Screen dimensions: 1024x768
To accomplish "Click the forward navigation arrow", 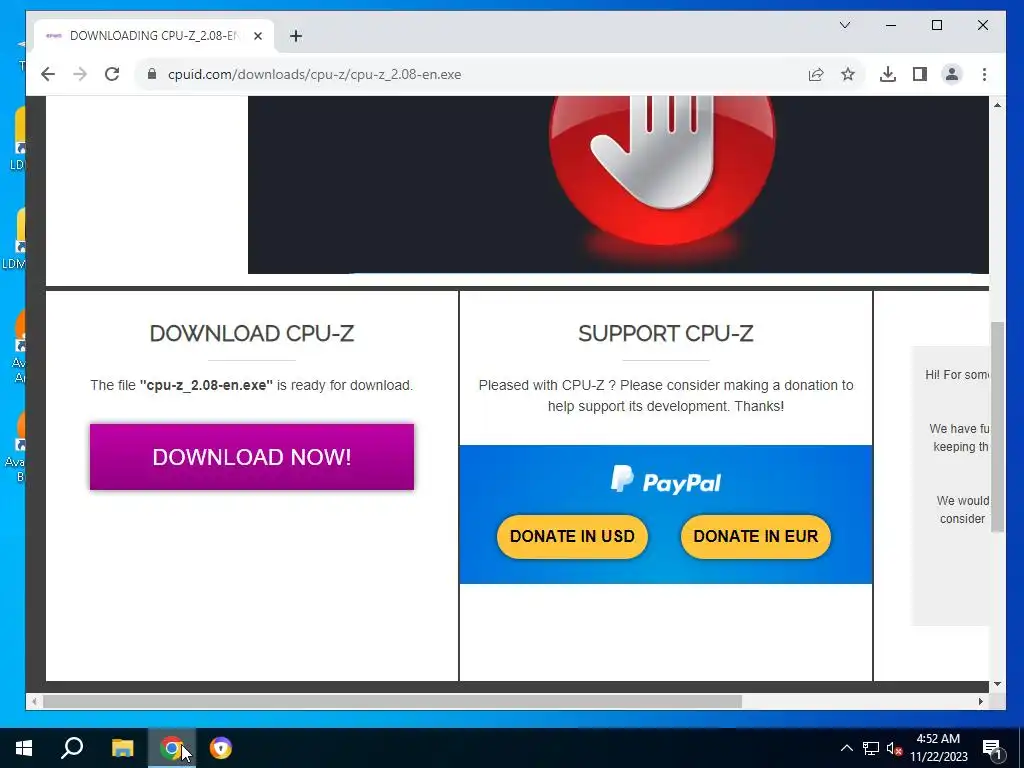I will point(80,74).
